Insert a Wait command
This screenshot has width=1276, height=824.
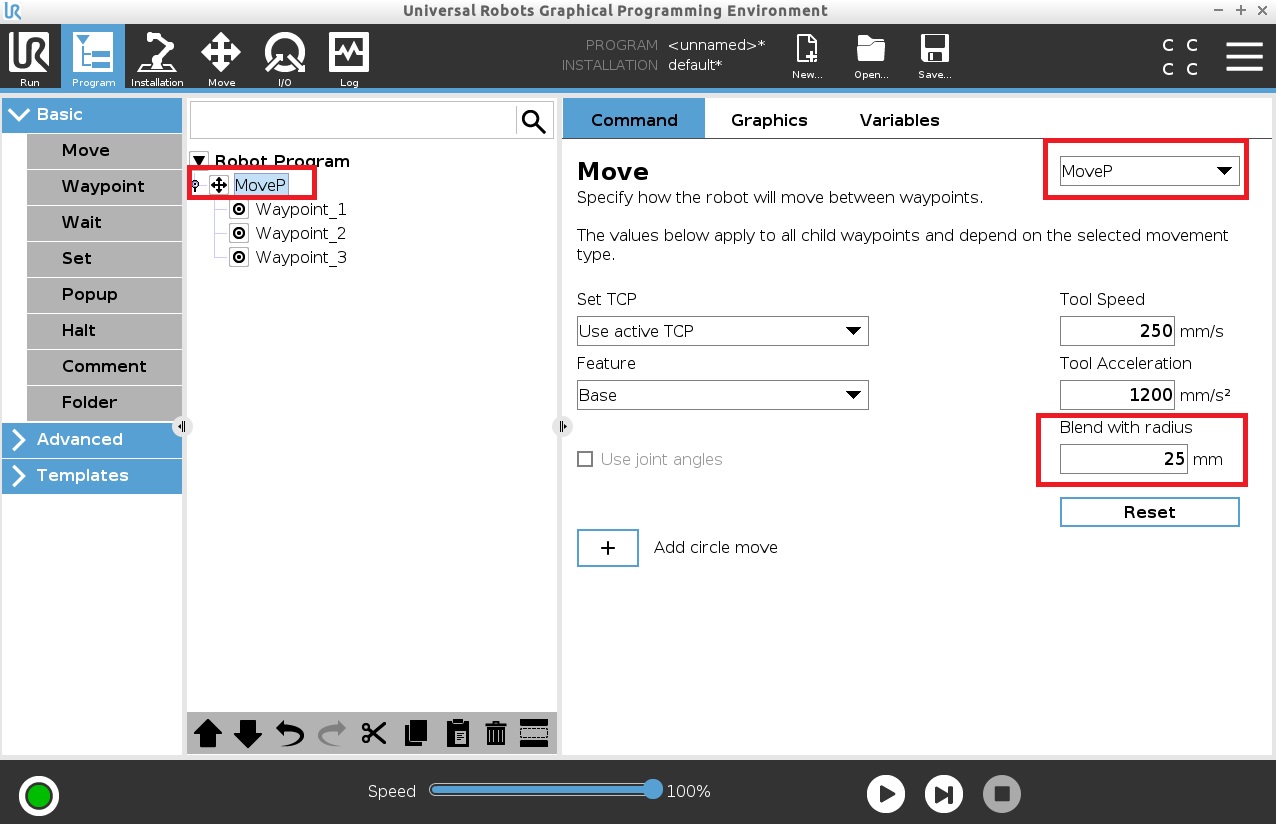pos(104,222)
